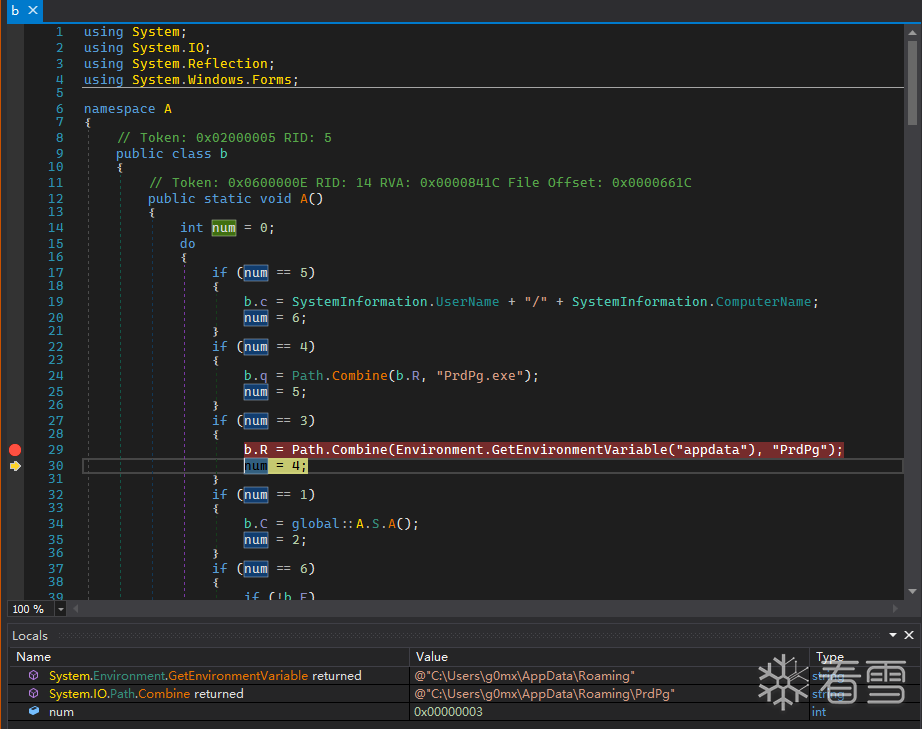The image size is (922, 729).
Task: Select 'System.Environment.GetEnvironmentVariable returned' row name
Action: 205,676
